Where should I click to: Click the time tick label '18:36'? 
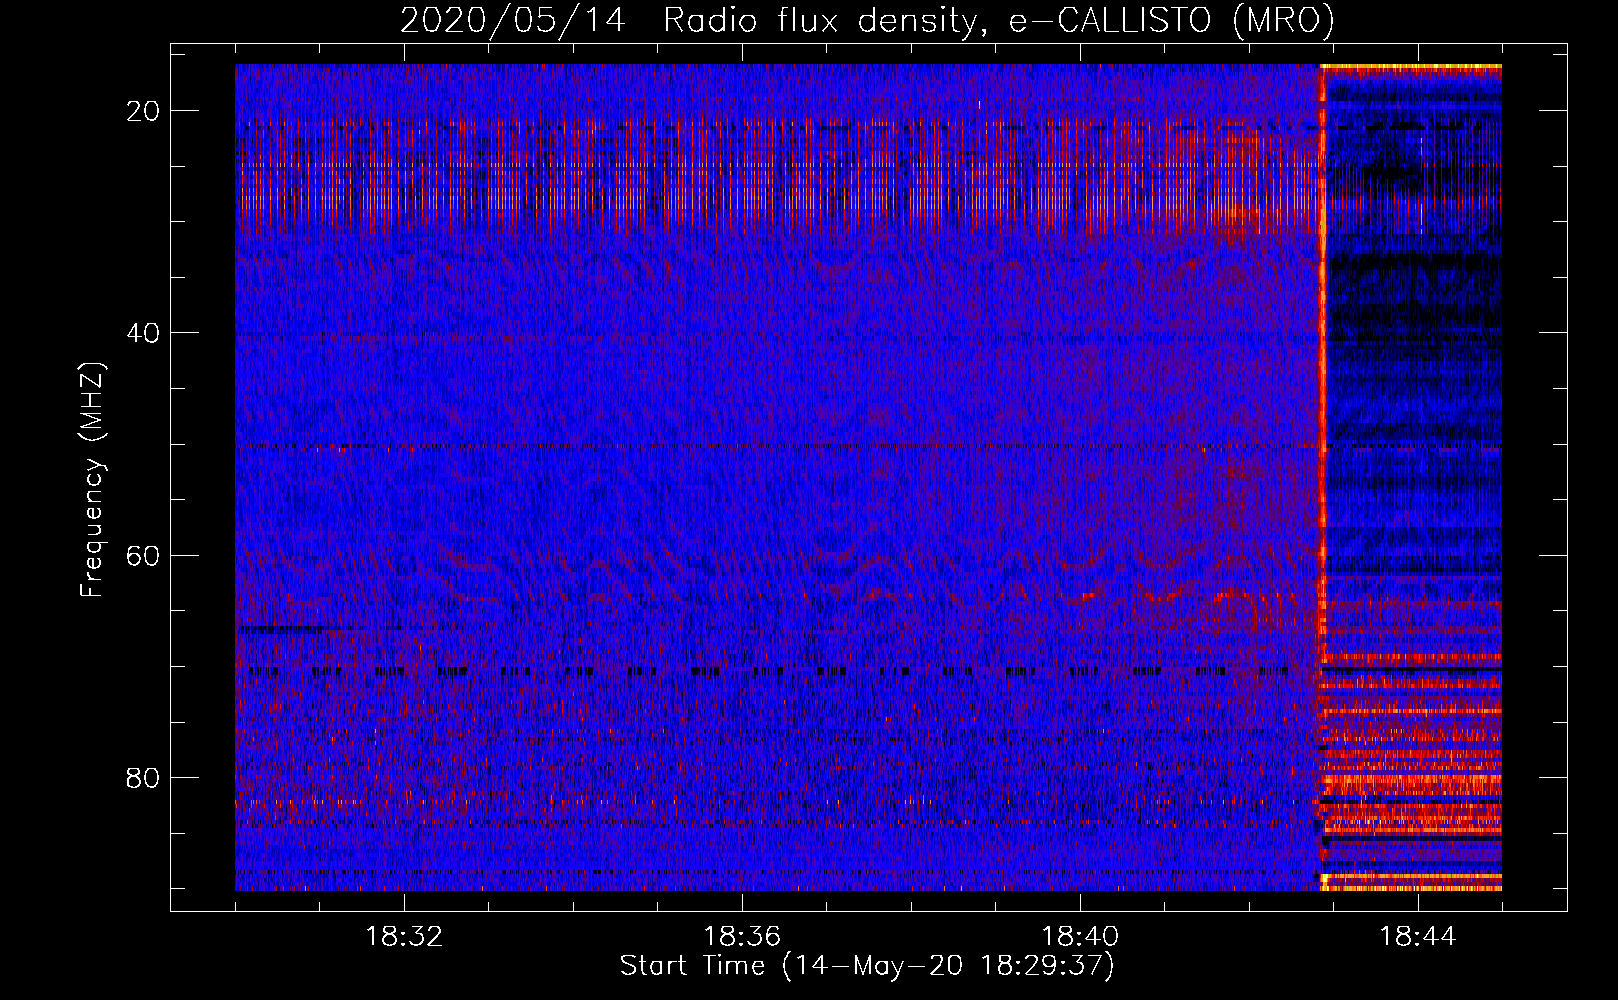click(x=742, y=937)
